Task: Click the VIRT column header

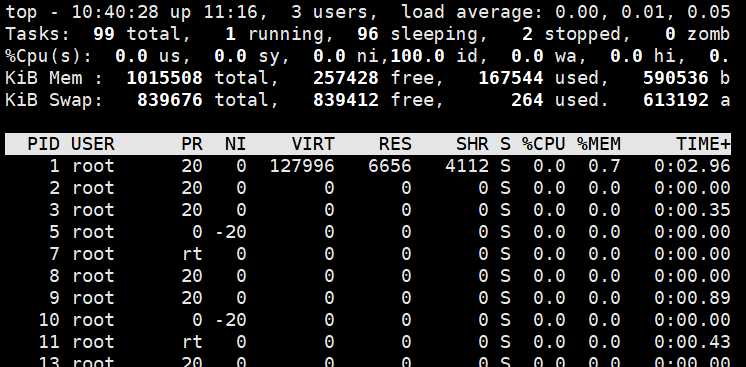Action: point(313,144)
